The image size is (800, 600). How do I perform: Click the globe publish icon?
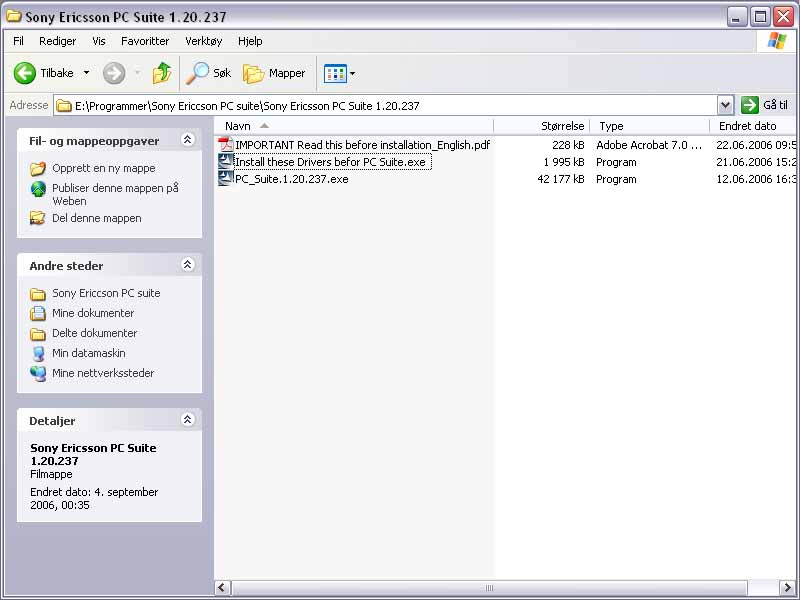pos(38,189)
